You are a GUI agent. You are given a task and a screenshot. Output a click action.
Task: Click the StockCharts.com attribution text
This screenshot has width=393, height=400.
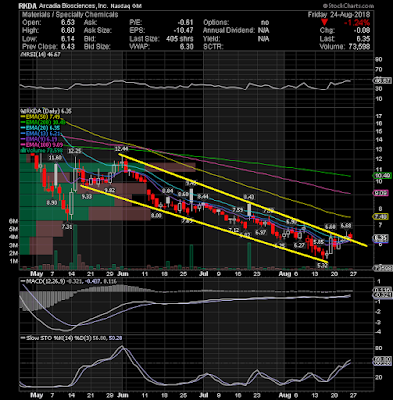pos(348,6)
